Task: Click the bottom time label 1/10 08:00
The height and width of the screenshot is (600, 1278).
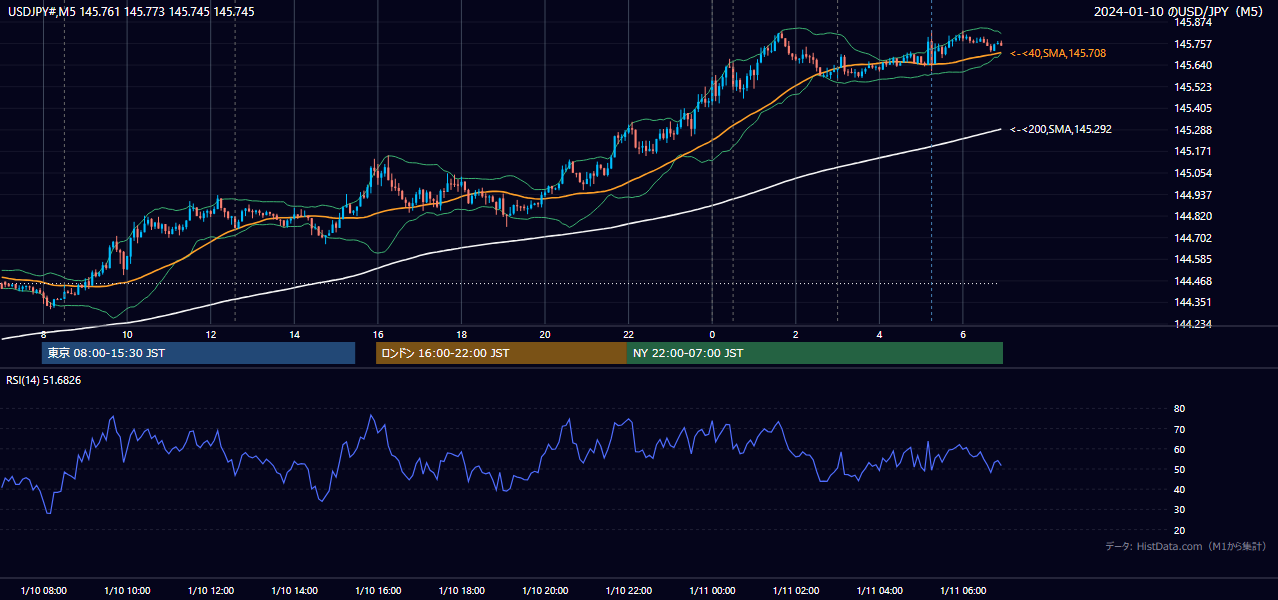Action: click(43, 591)
